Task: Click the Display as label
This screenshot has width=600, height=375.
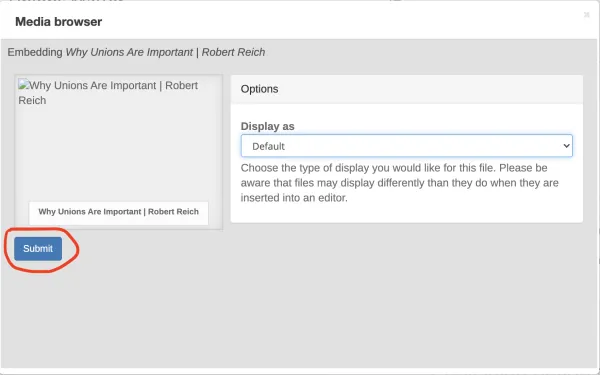Action: point(267,126)
